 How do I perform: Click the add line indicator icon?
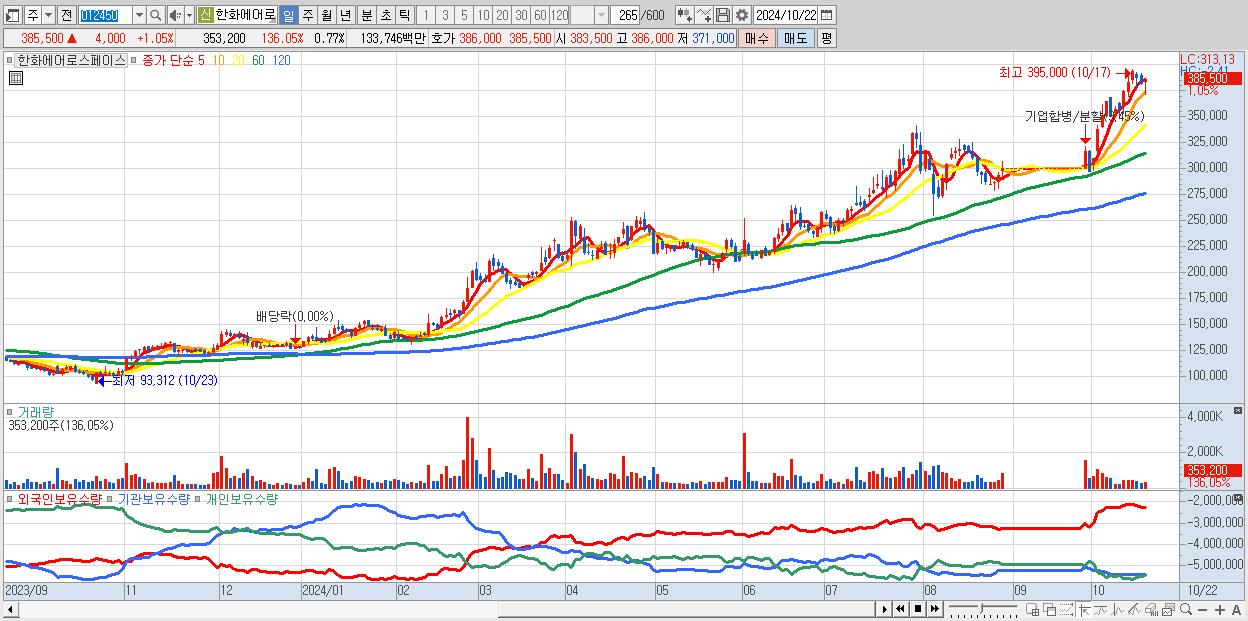click(x=704, y=15)
